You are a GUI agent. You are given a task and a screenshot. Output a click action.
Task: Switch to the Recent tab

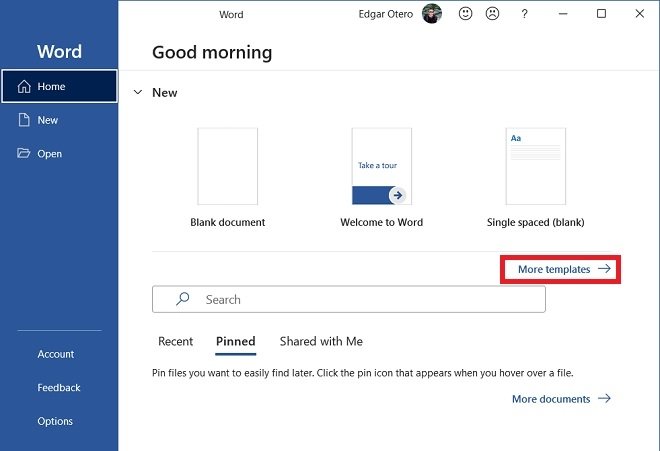[175, 341]
